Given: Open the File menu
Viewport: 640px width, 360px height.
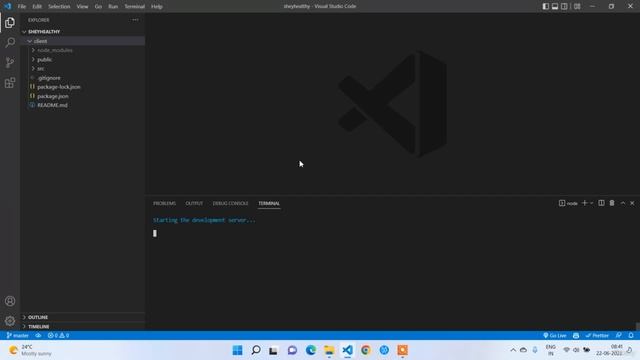Looking at the screenshot, I should (x=22, y=6).
